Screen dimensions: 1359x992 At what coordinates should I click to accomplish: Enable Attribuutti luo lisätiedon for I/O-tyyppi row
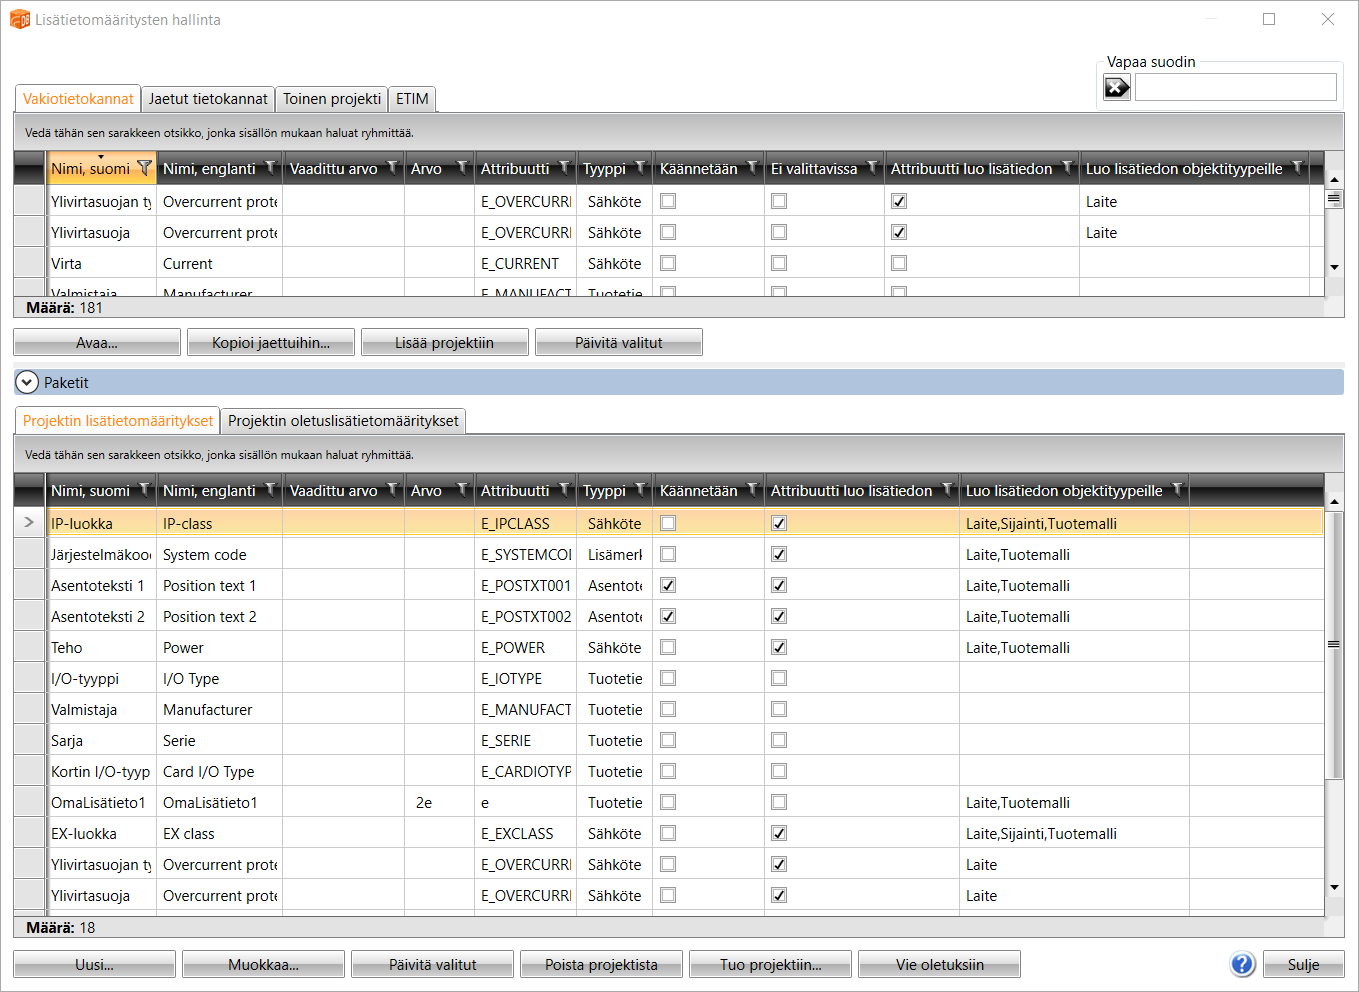click(x=779, y=678)
